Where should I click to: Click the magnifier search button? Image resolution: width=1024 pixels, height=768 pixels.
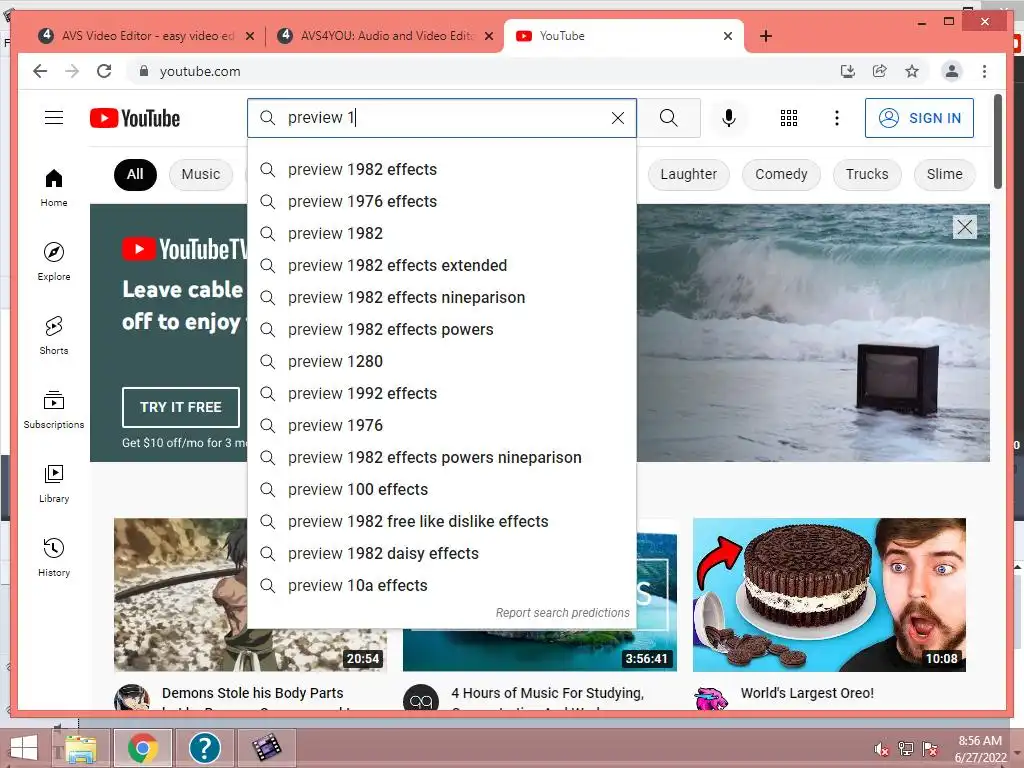pos(669,118)
